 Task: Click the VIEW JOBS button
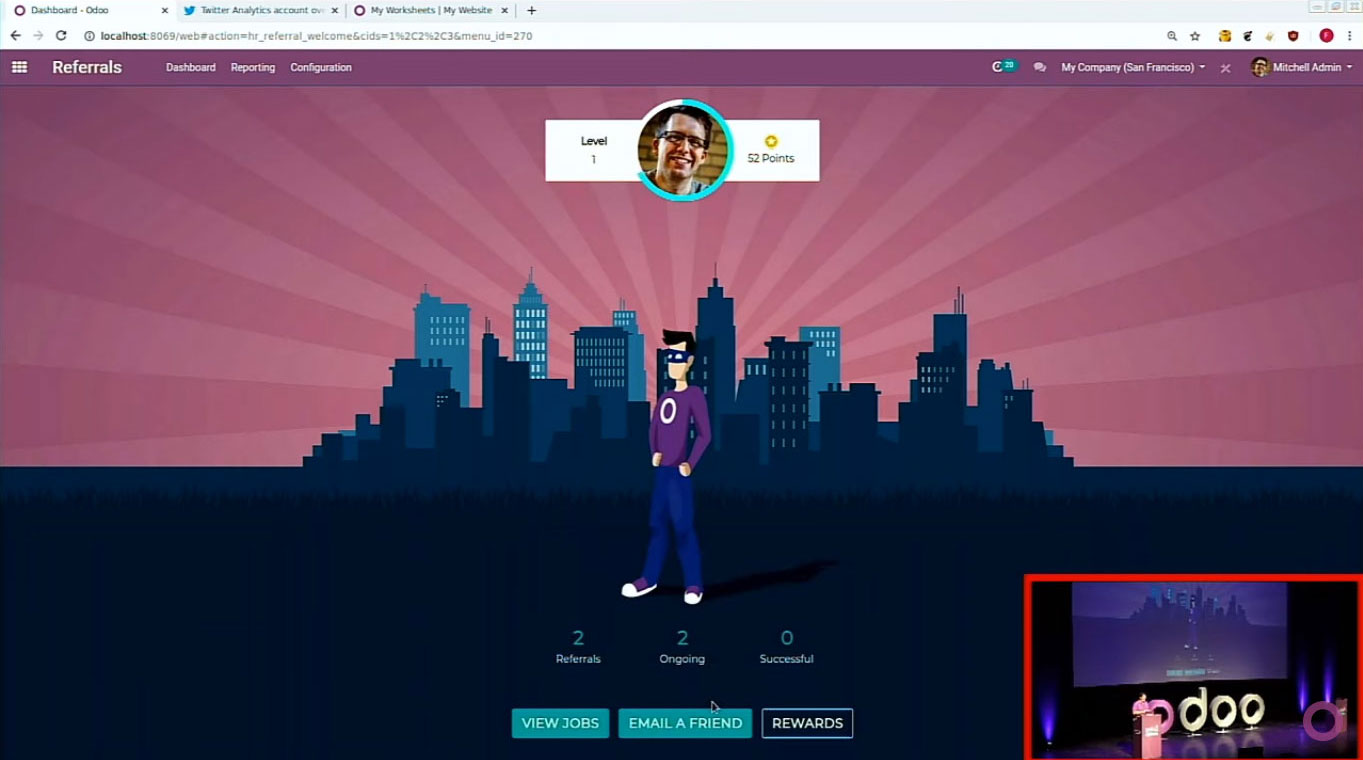pos(560,723)
